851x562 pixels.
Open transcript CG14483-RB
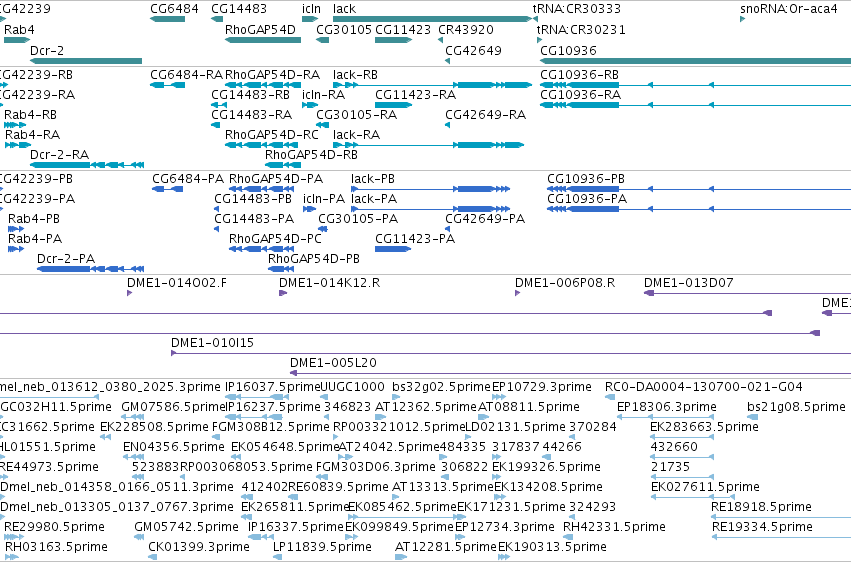click(x=219, y=105)
